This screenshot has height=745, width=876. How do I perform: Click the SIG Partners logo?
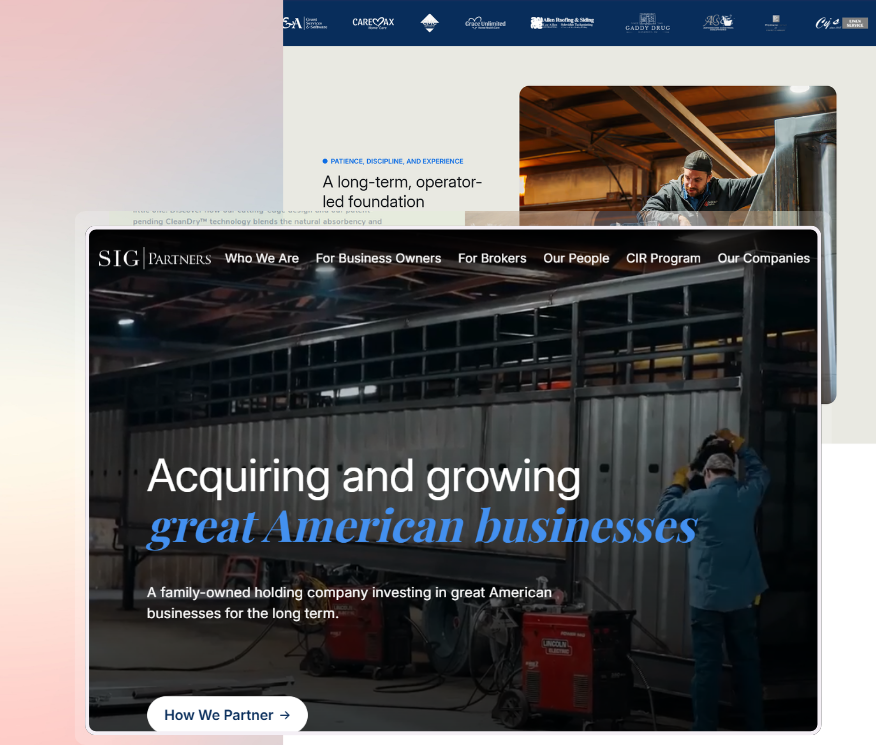tap(155, 258)
